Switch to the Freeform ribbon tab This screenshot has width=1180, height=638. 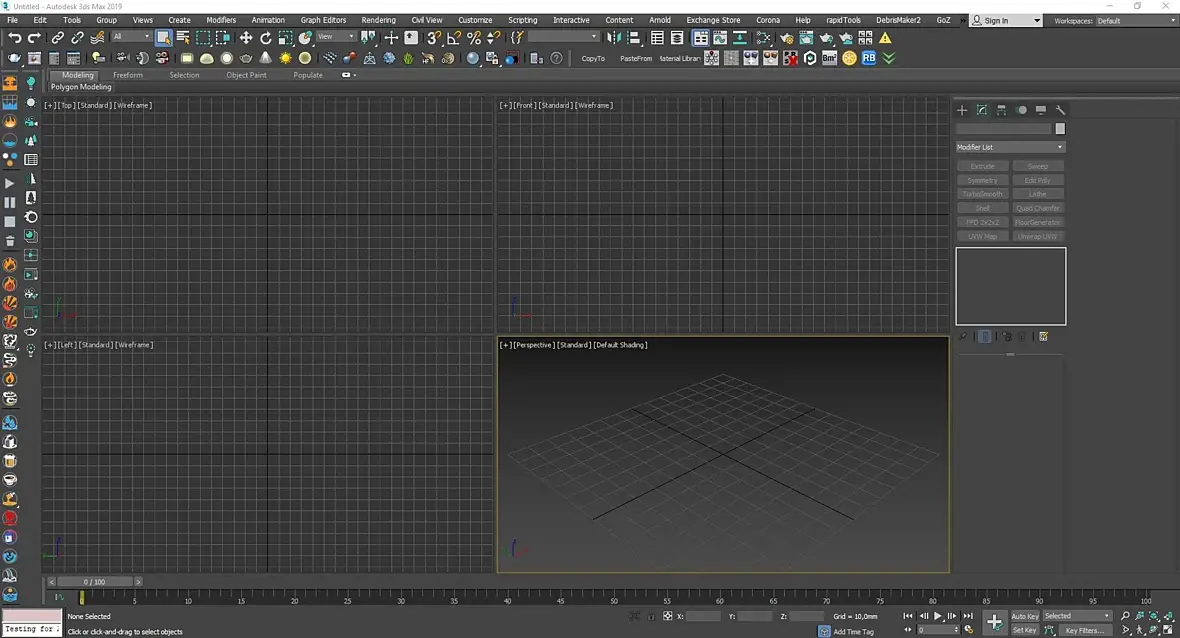pos(128,75)
